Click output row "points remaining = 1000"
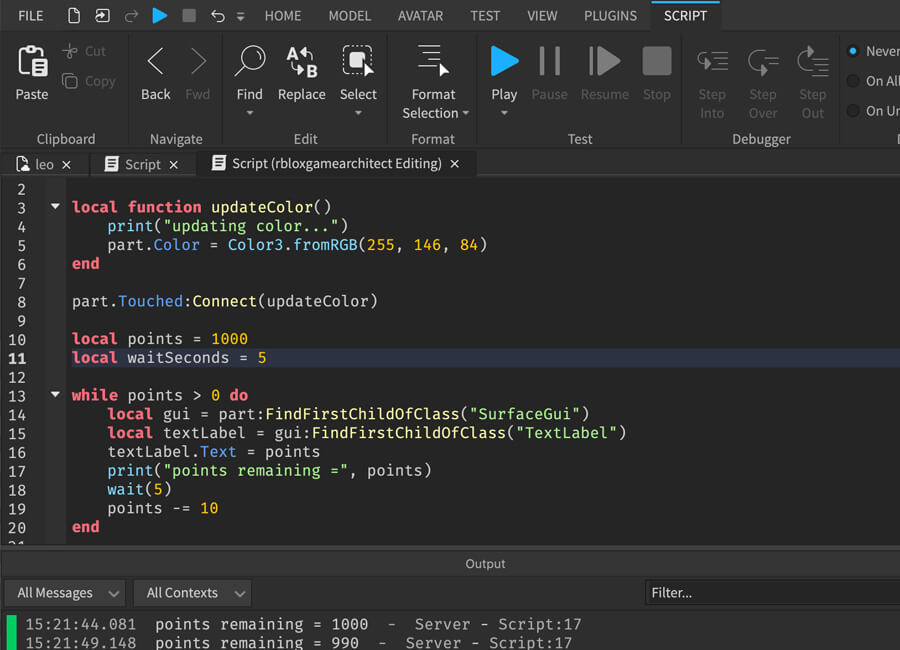This screenshot has width=900, height=650. pos(303,624)
